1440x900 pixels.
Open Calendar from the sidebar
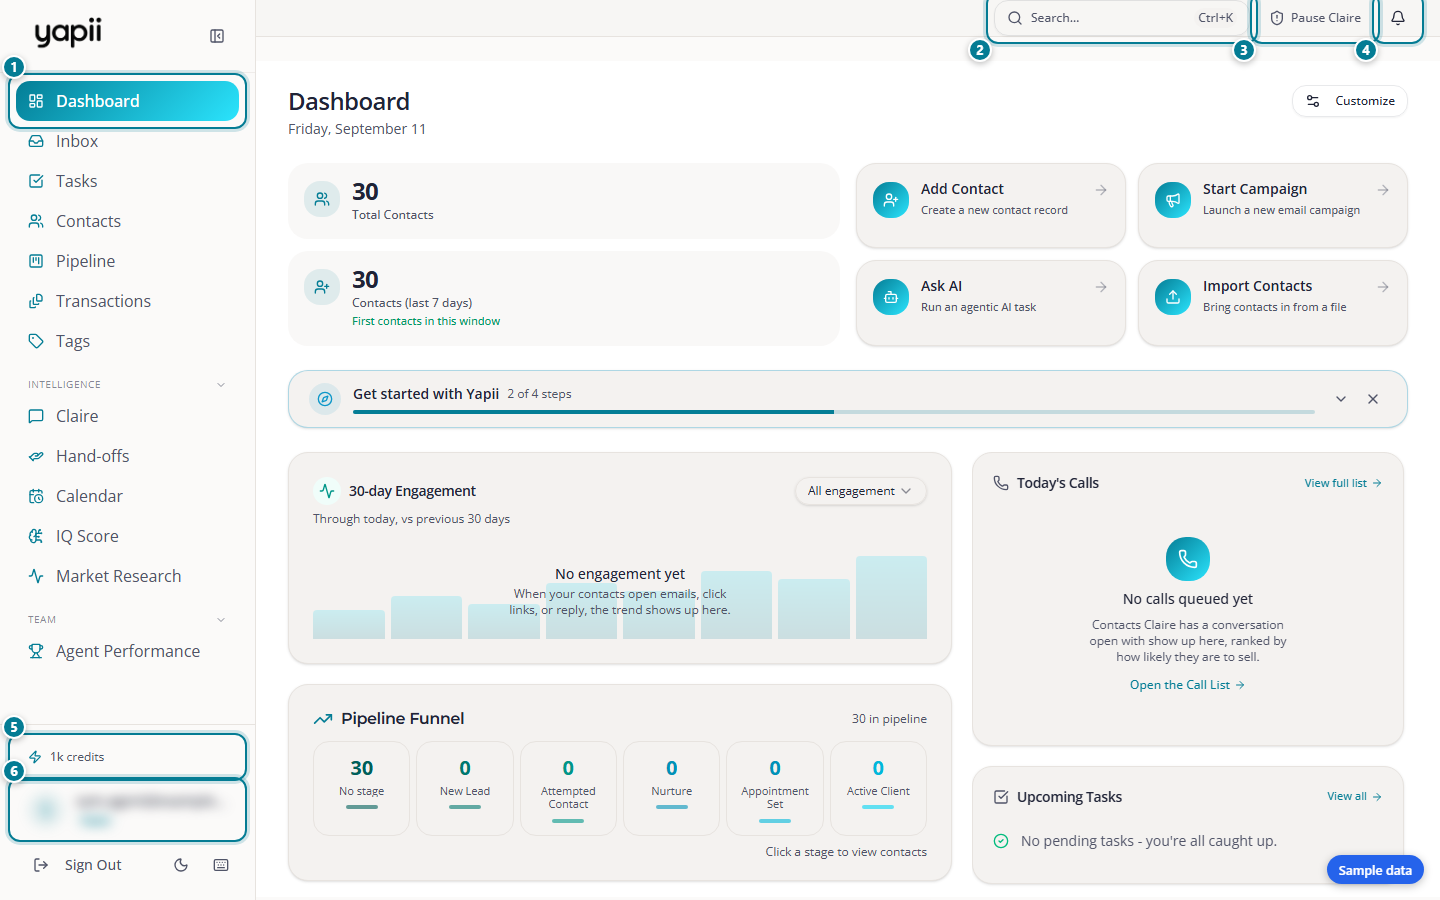128,496
